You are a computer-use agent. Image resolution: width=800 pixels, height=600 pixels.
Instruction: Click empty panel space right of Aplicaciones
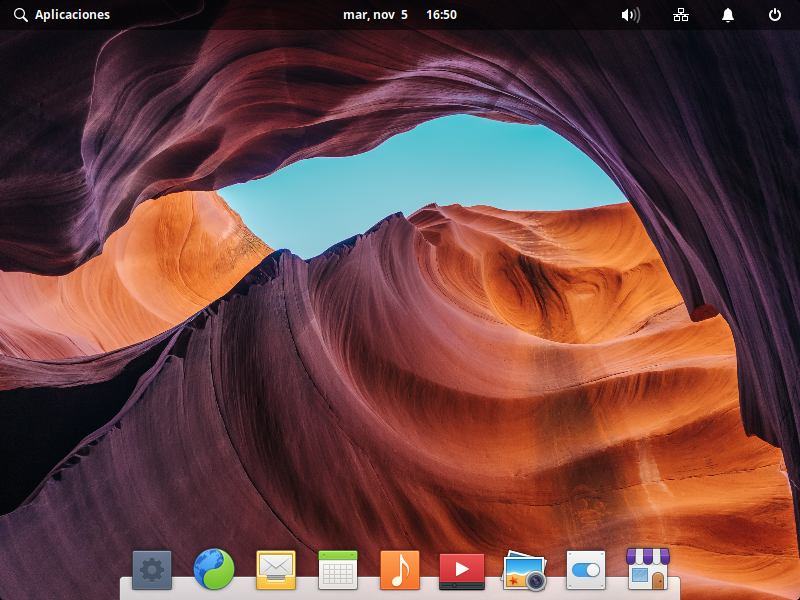click(220, 15)
